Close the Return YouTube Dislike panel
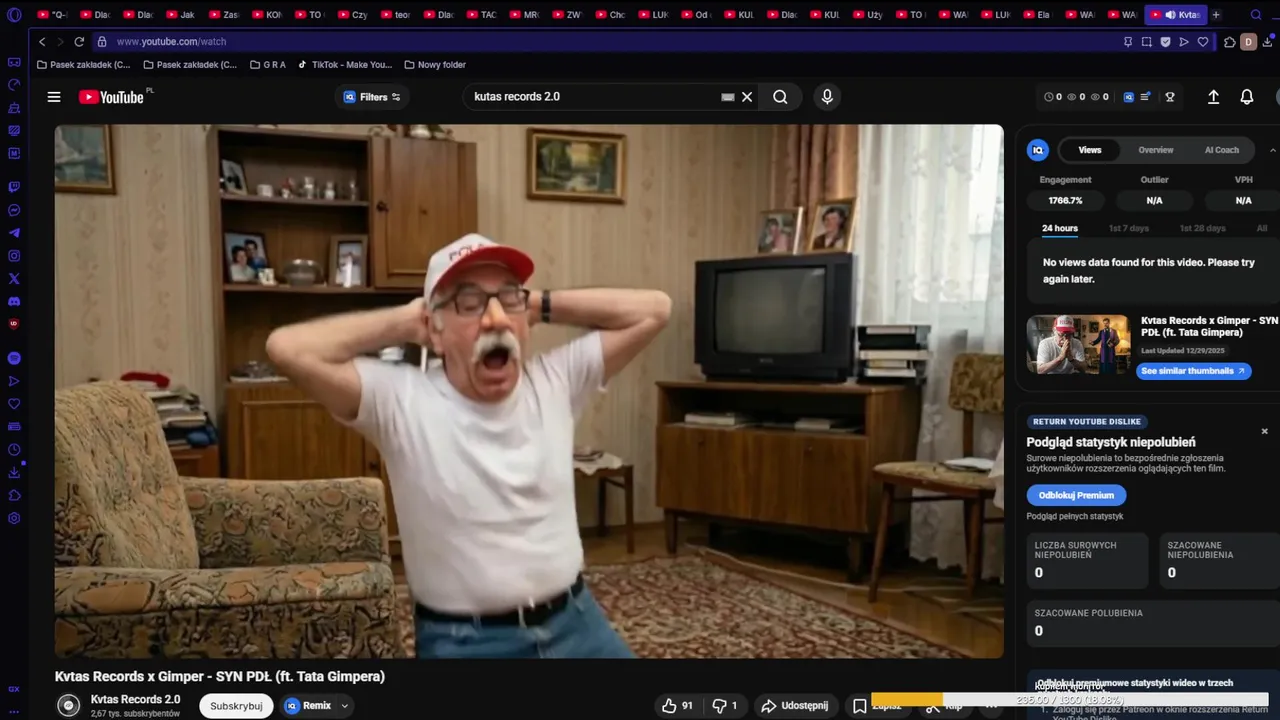The image size is (1280, 720). (x=1264, y=431)
